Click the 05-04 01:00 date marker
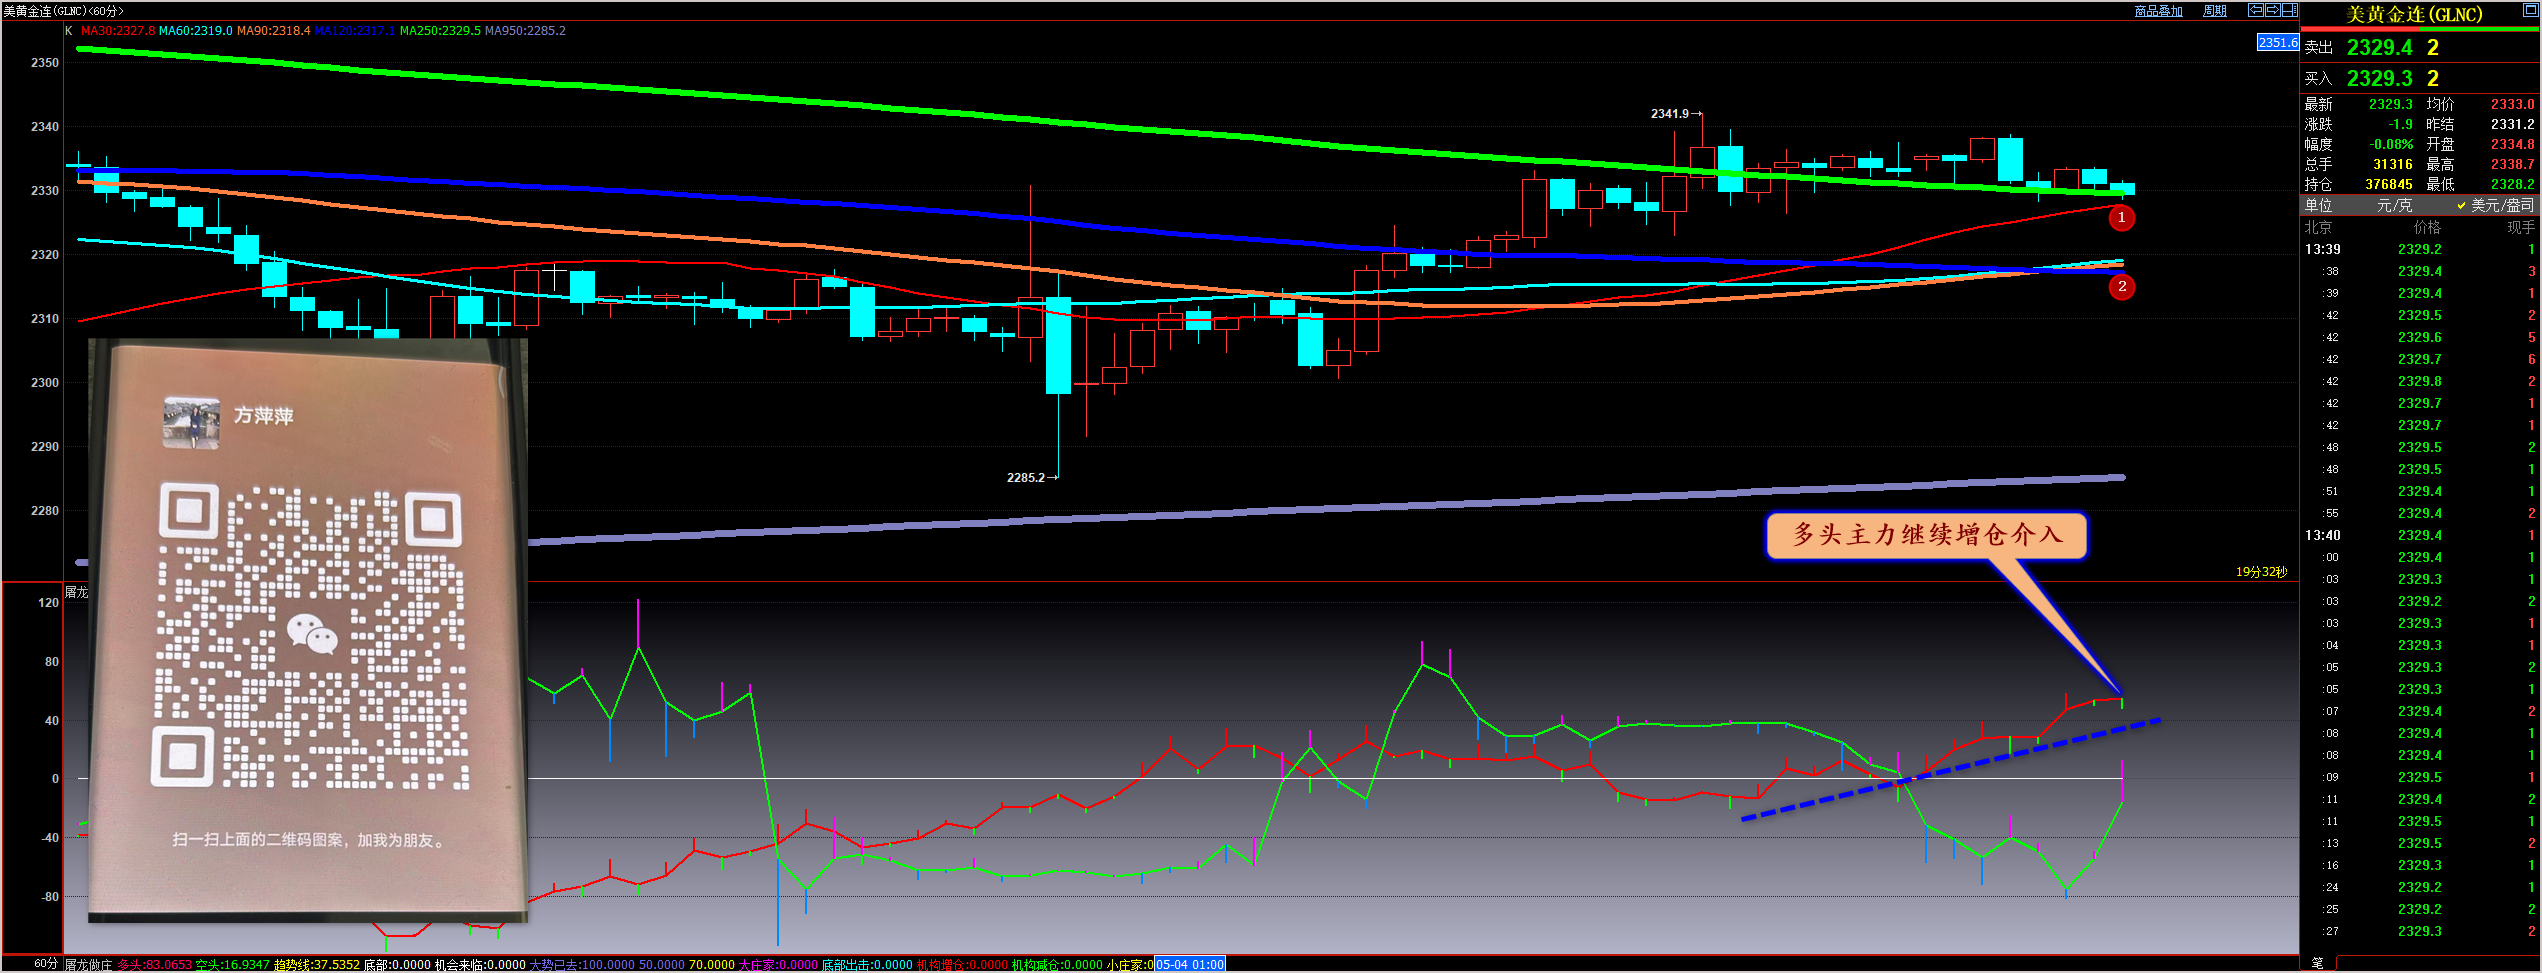The width and height of the screenshot is (2542, 973). pyautogui.click(x=1190, y=965)
